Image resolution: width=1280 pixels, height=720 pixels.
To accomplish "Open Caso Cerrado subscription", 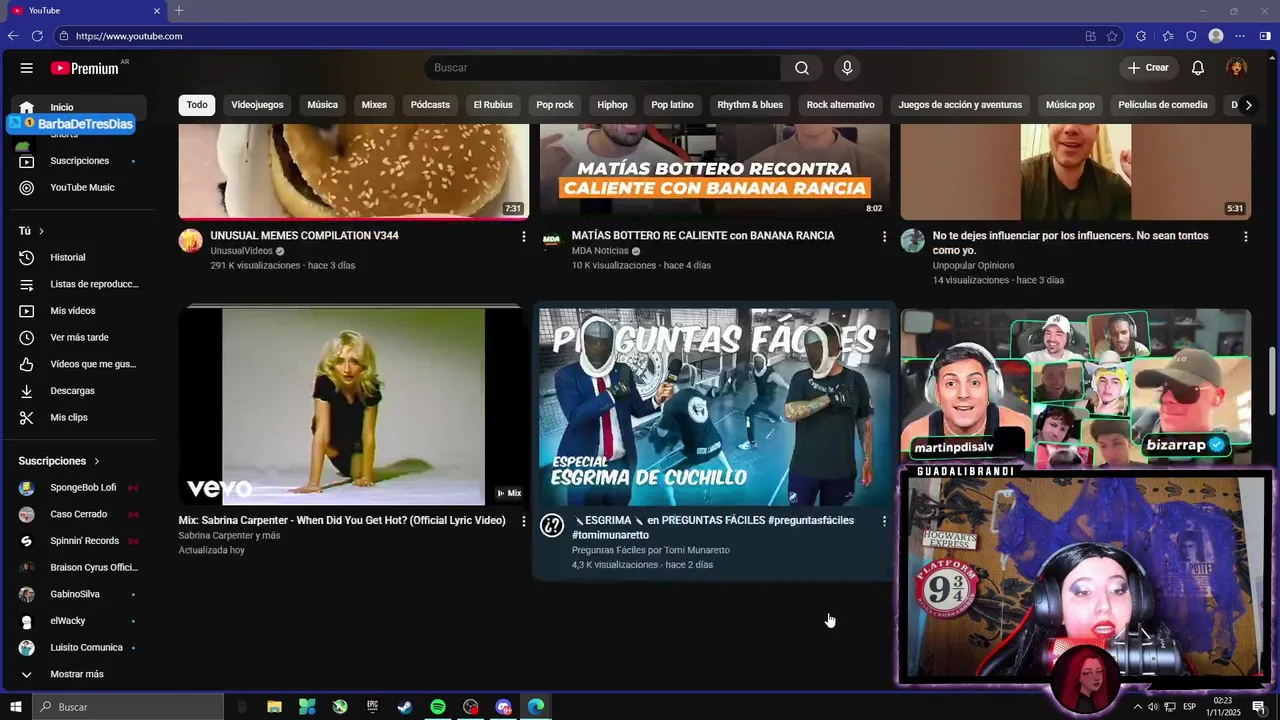I will pyautogui.click(x=79, y=514).
